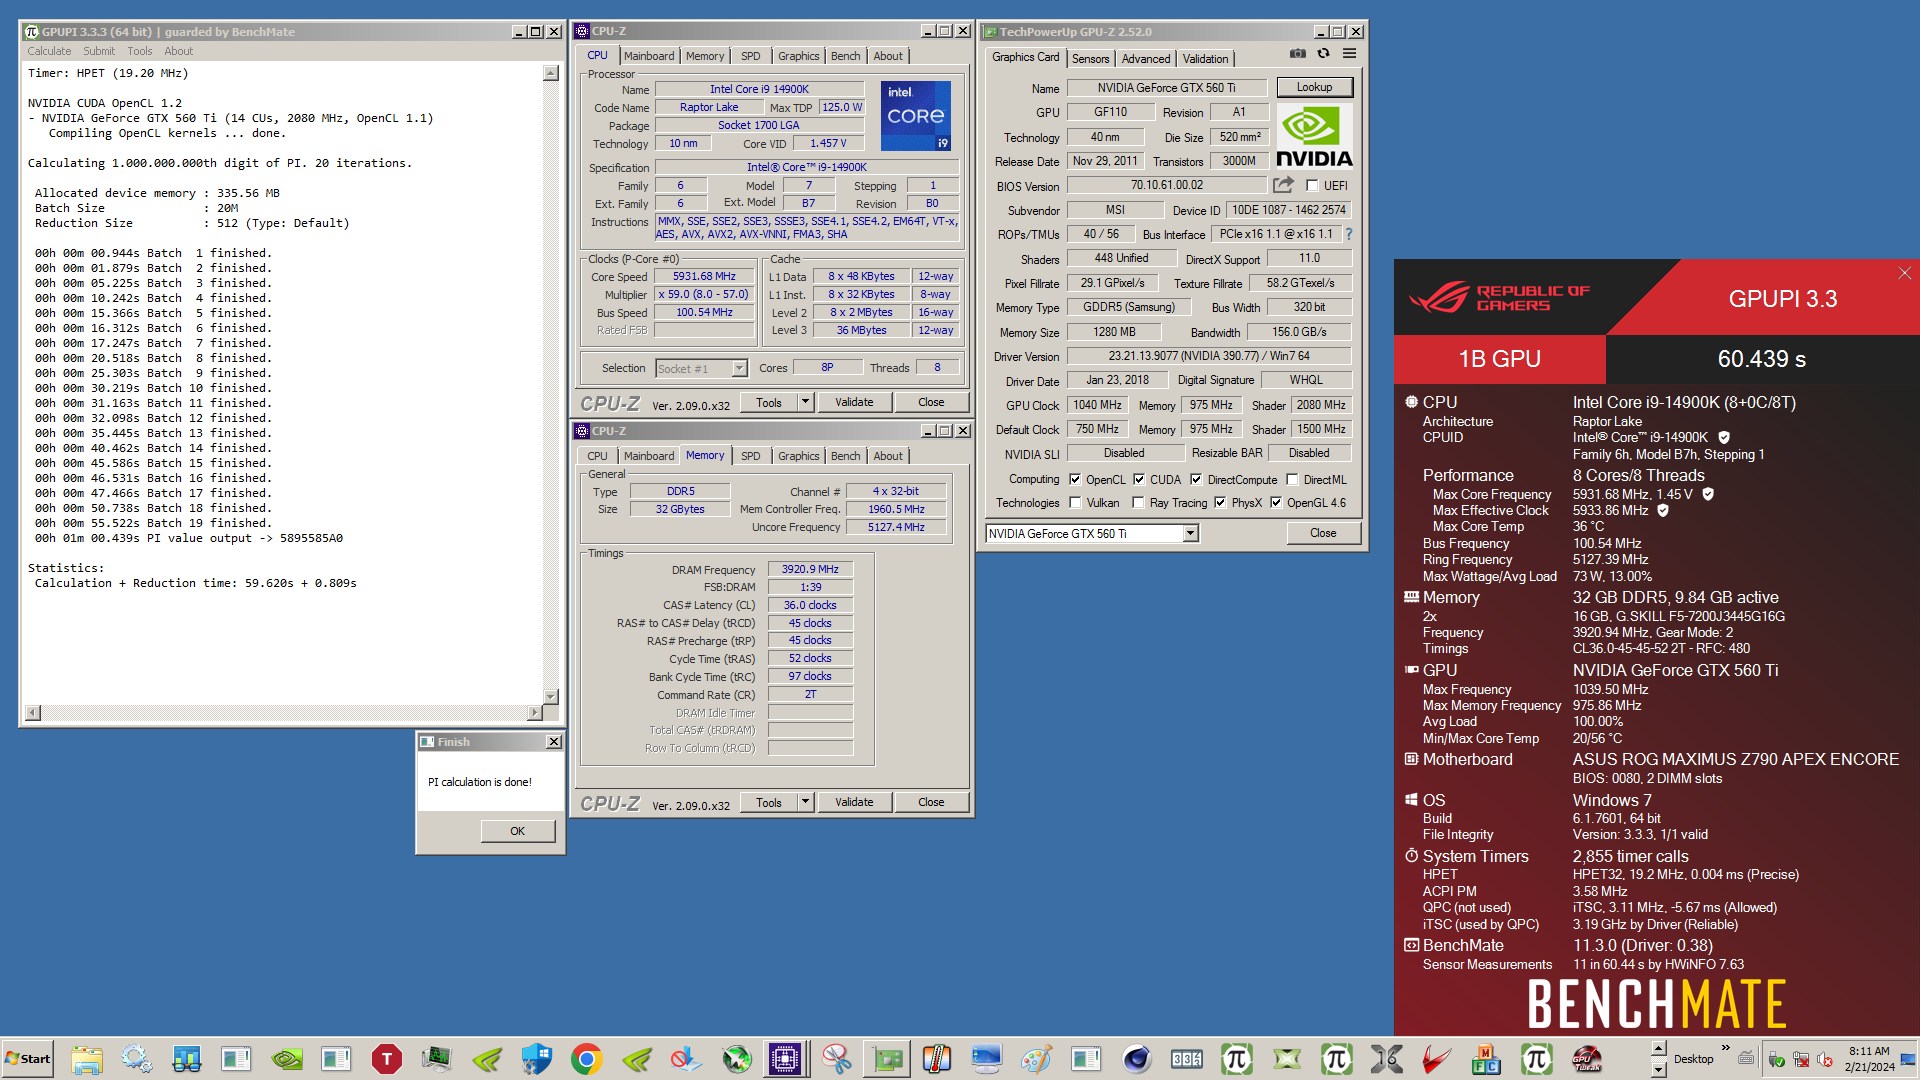Open the Tools menu in GPUPI
The image size is (1920, 1080).
(x=140, y=51)
